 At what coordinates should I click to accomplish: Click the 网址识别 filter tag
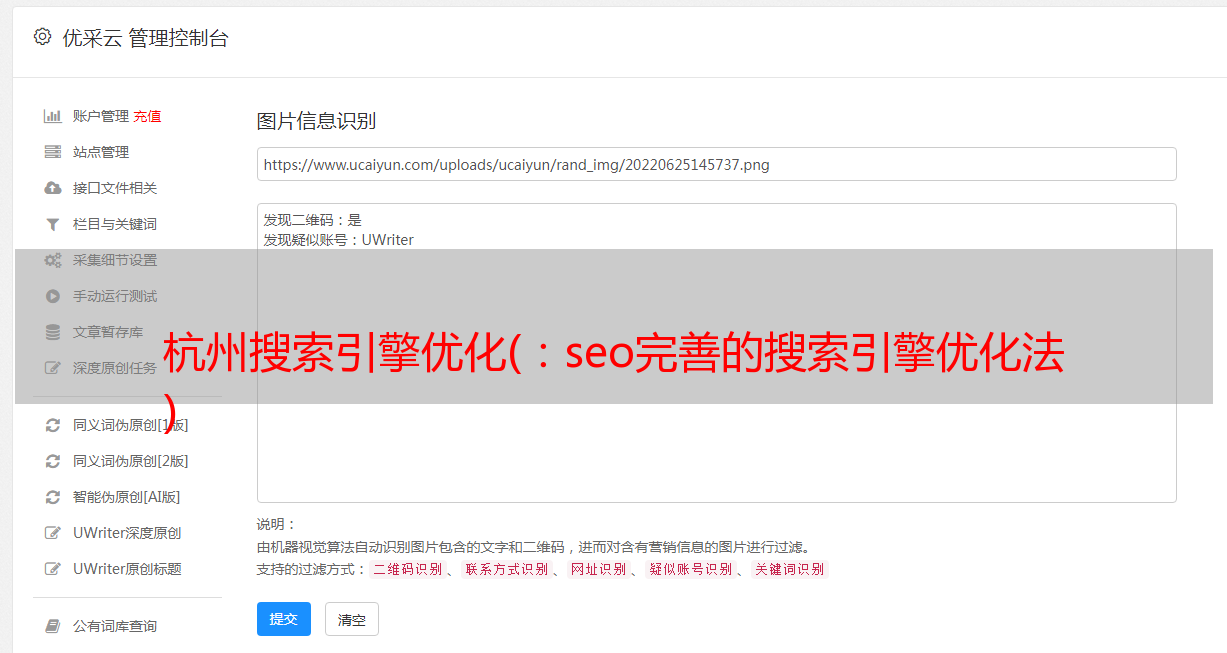pos(598,569)
